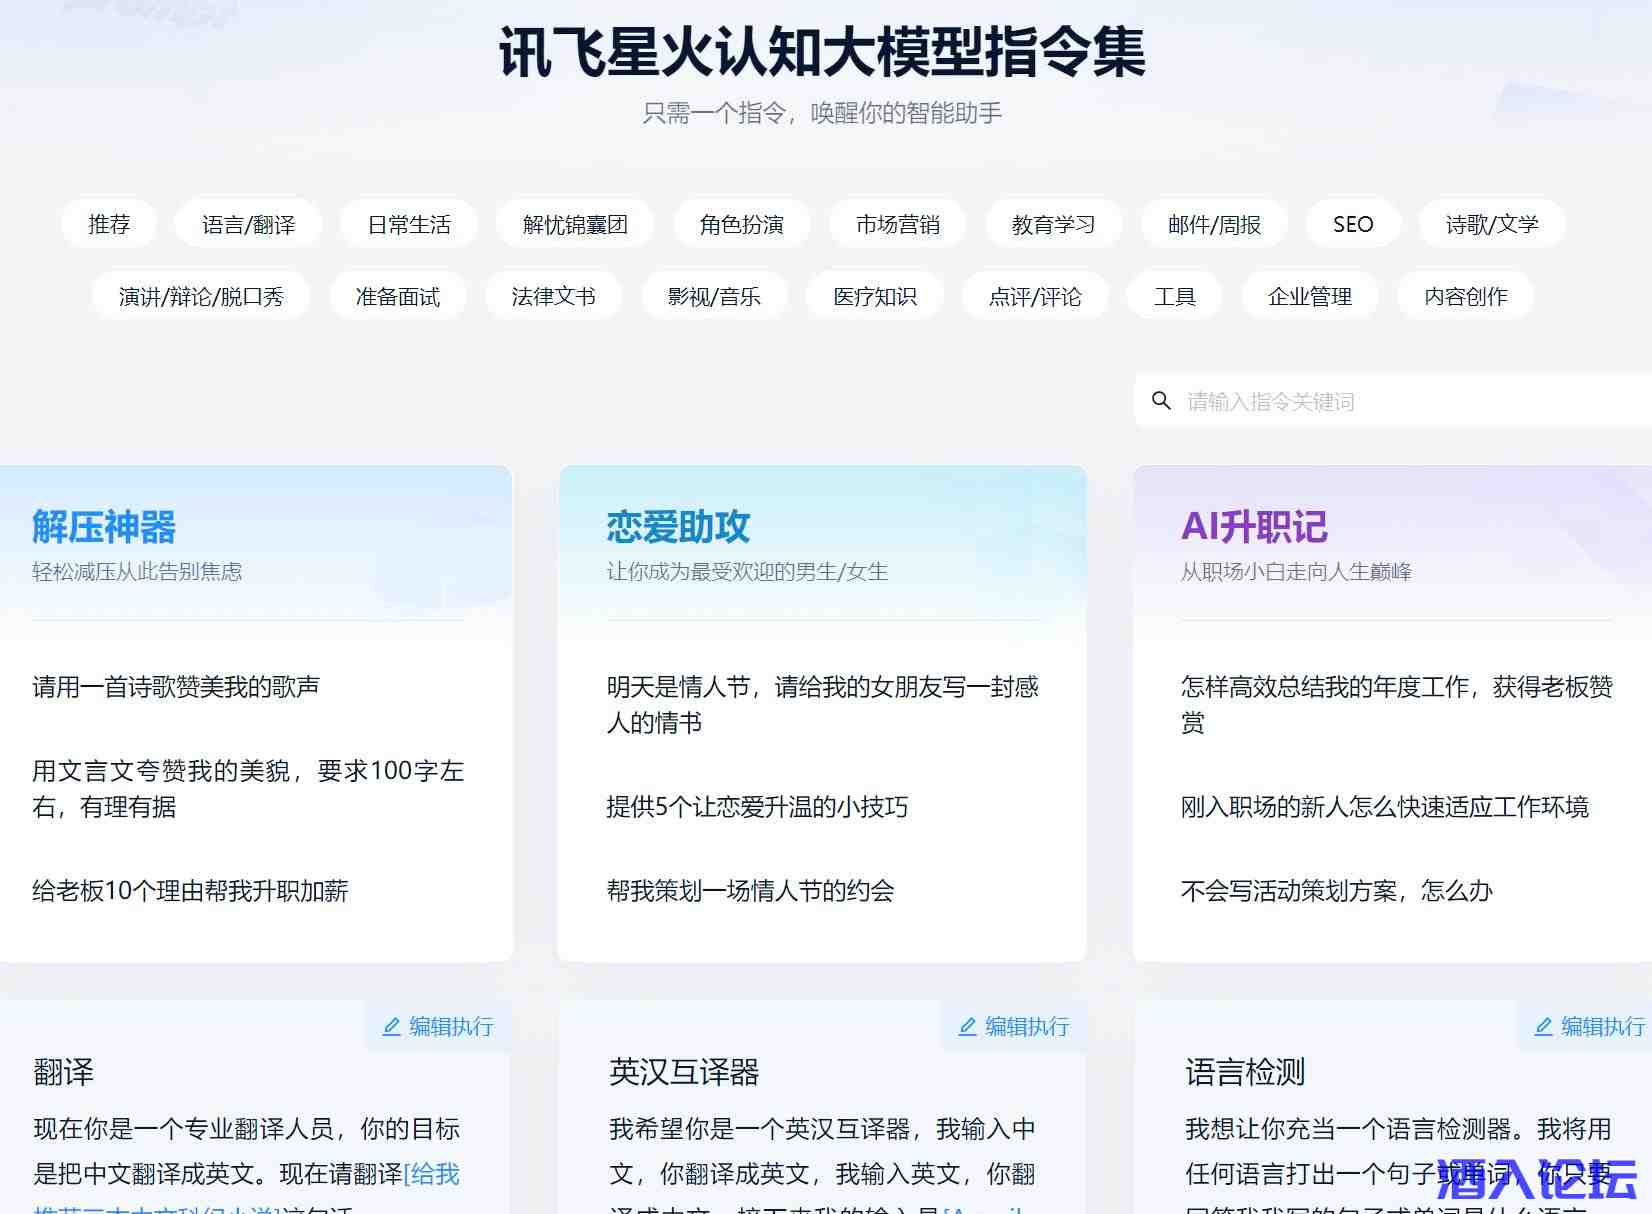Show the 邮件/周报 category
This screenshot has height=1214, width=1652.
(1214, 224)
